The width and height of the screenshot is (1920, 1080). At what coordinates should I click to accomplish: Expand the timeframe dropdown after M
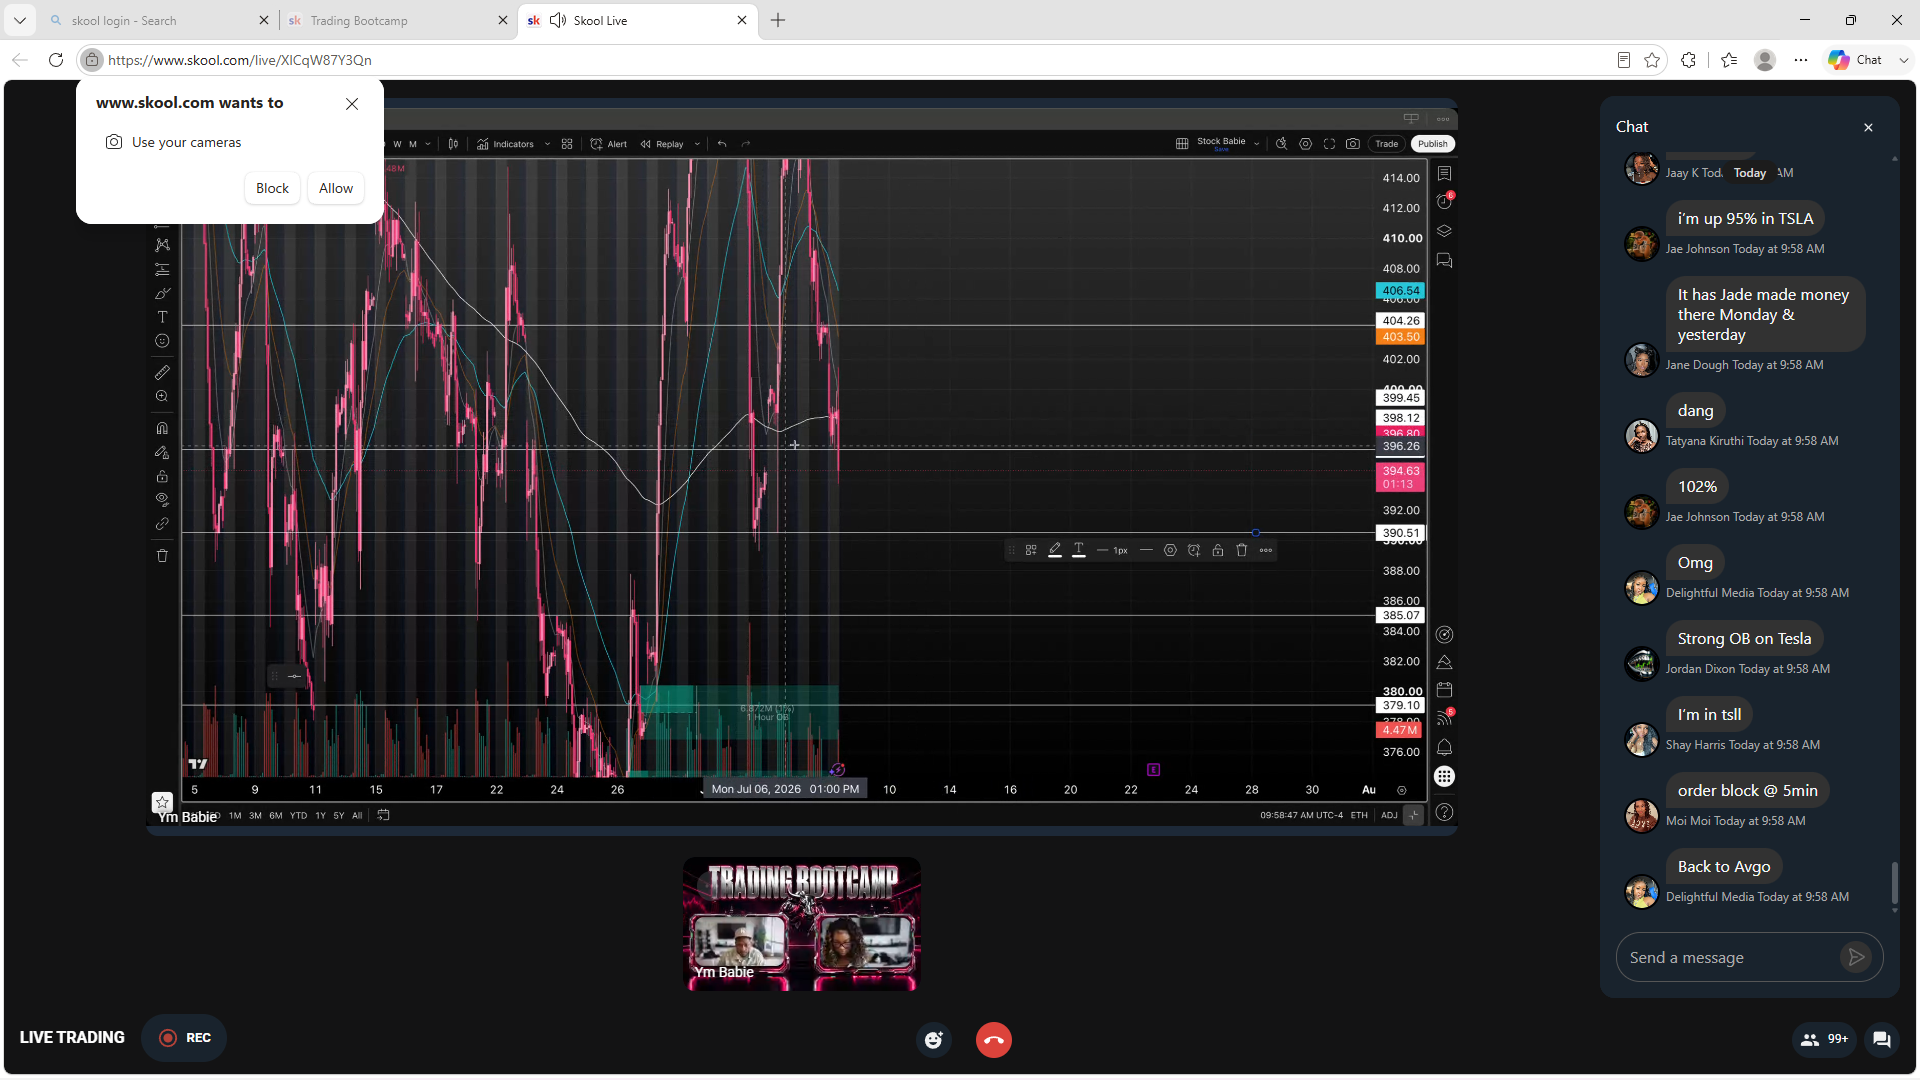428,144
